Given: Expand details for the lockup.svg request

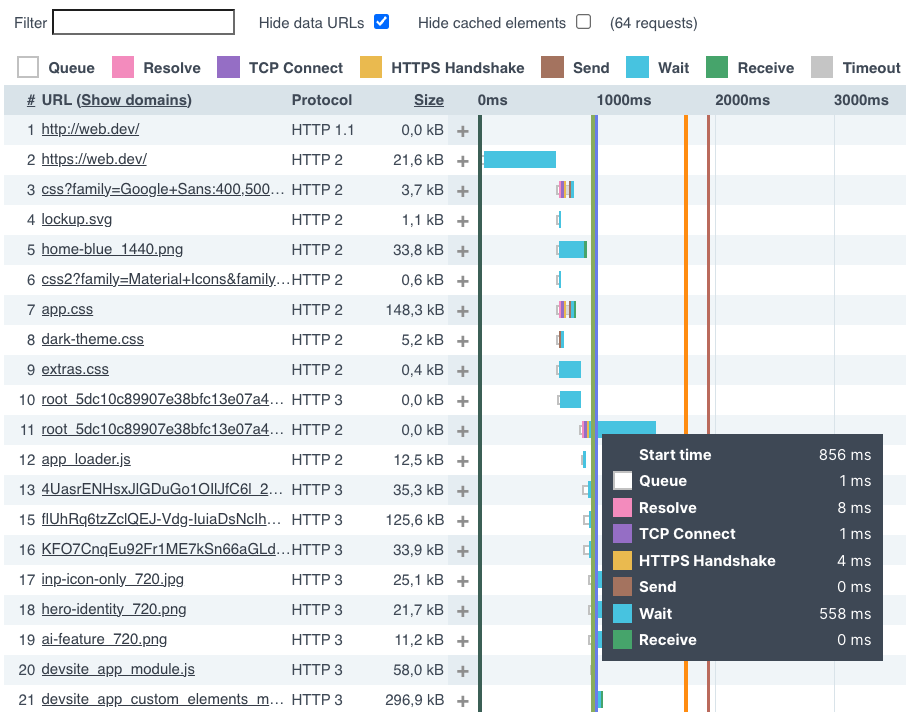Looking at the screenshot, I should (462, 219).
